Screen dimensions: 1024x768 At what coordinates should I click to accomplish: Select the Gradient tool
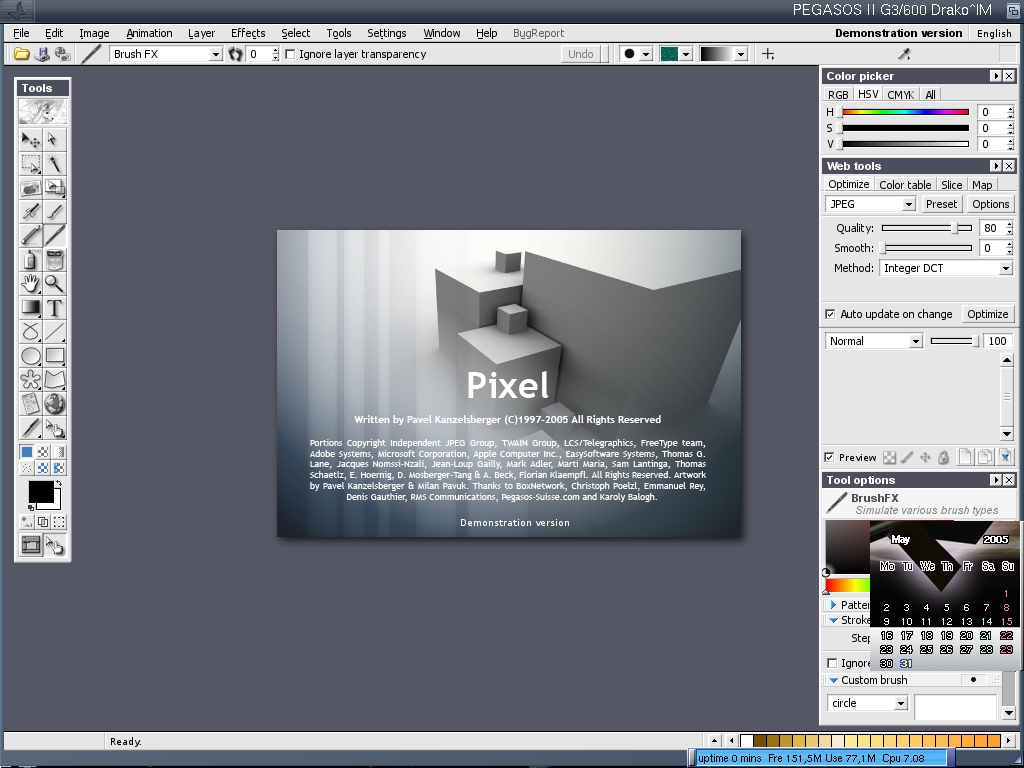[30, 308]
